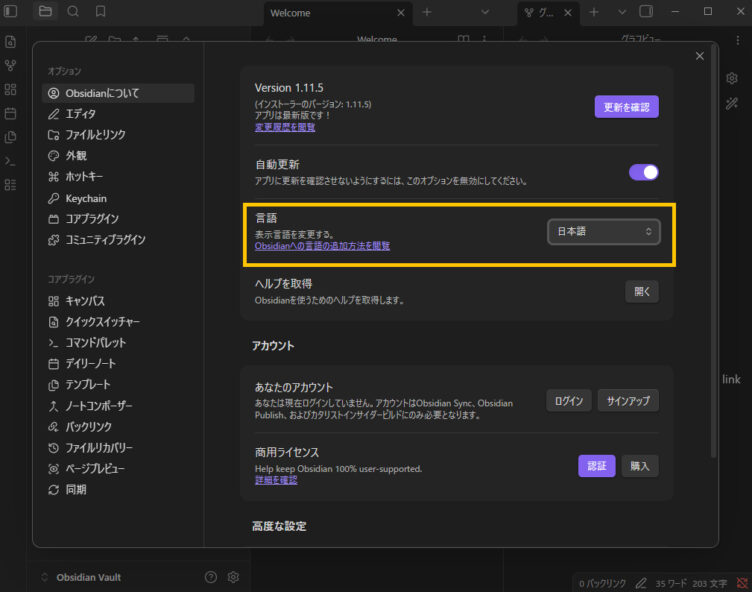The height and width of the screenshot is (592, 752).
Task: Close the settings dialog with the X
Action: [x=700, y=56]
